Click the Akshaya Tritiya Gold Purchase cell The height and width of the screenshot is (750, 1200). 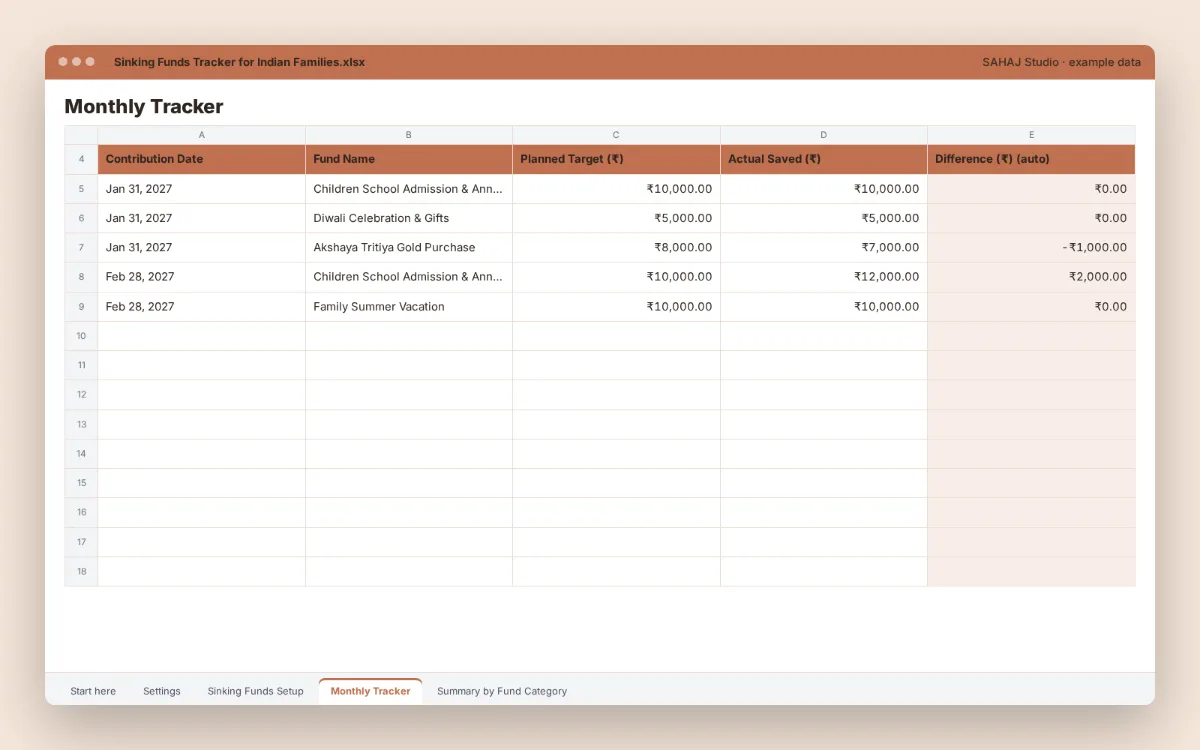pos(409,247)
